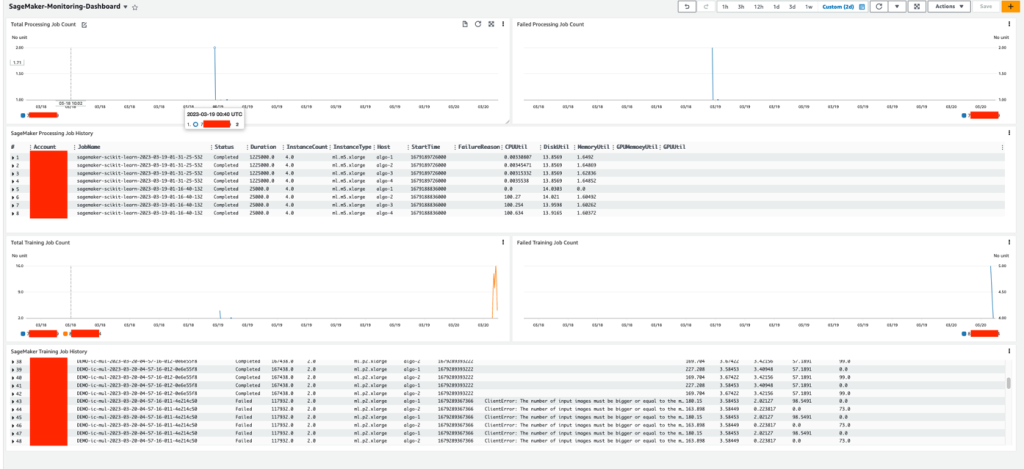Click the undo arrow in top toolbar
The height and width of the screenshot is (469, 1024).
(688, 7)
